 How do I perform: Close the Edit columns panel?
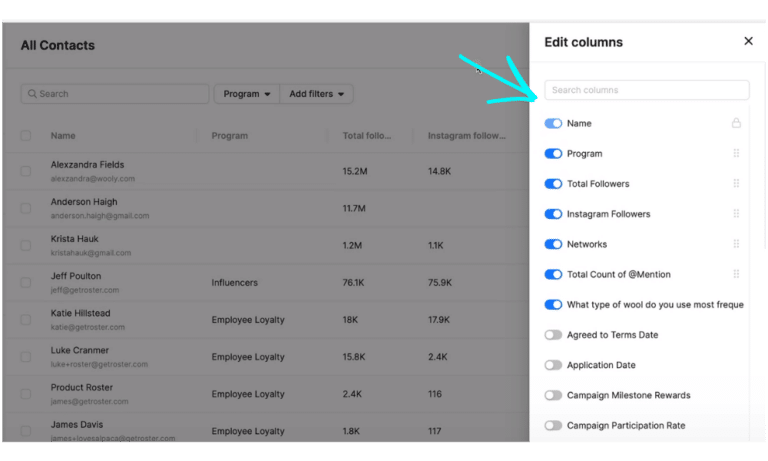(x=748, y=42)
